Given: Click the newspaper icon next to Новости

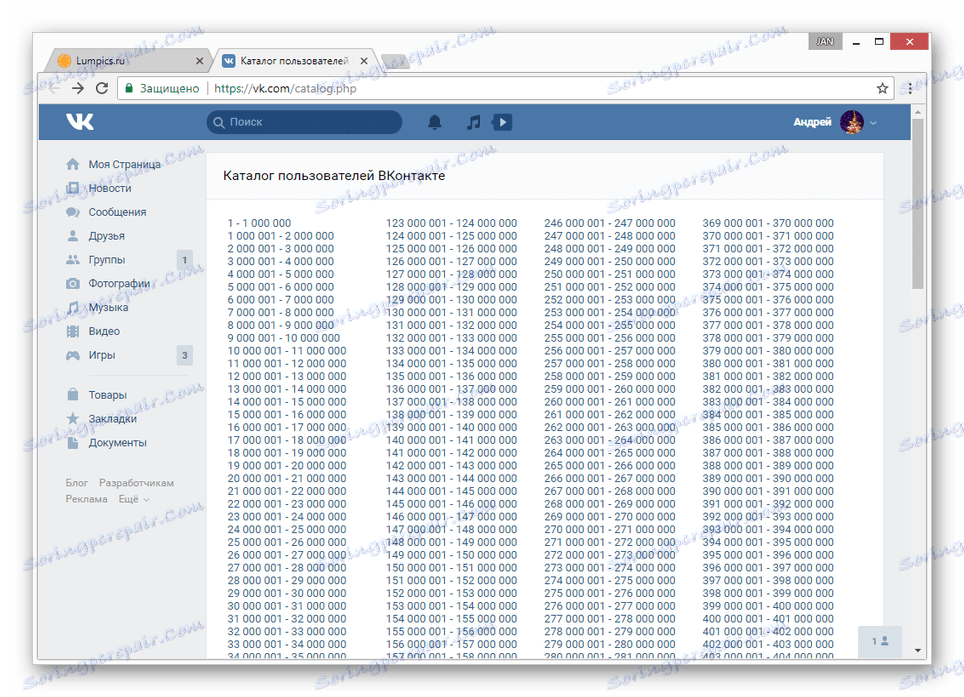Looking at the screenshot, I should (x=73, y=188).
